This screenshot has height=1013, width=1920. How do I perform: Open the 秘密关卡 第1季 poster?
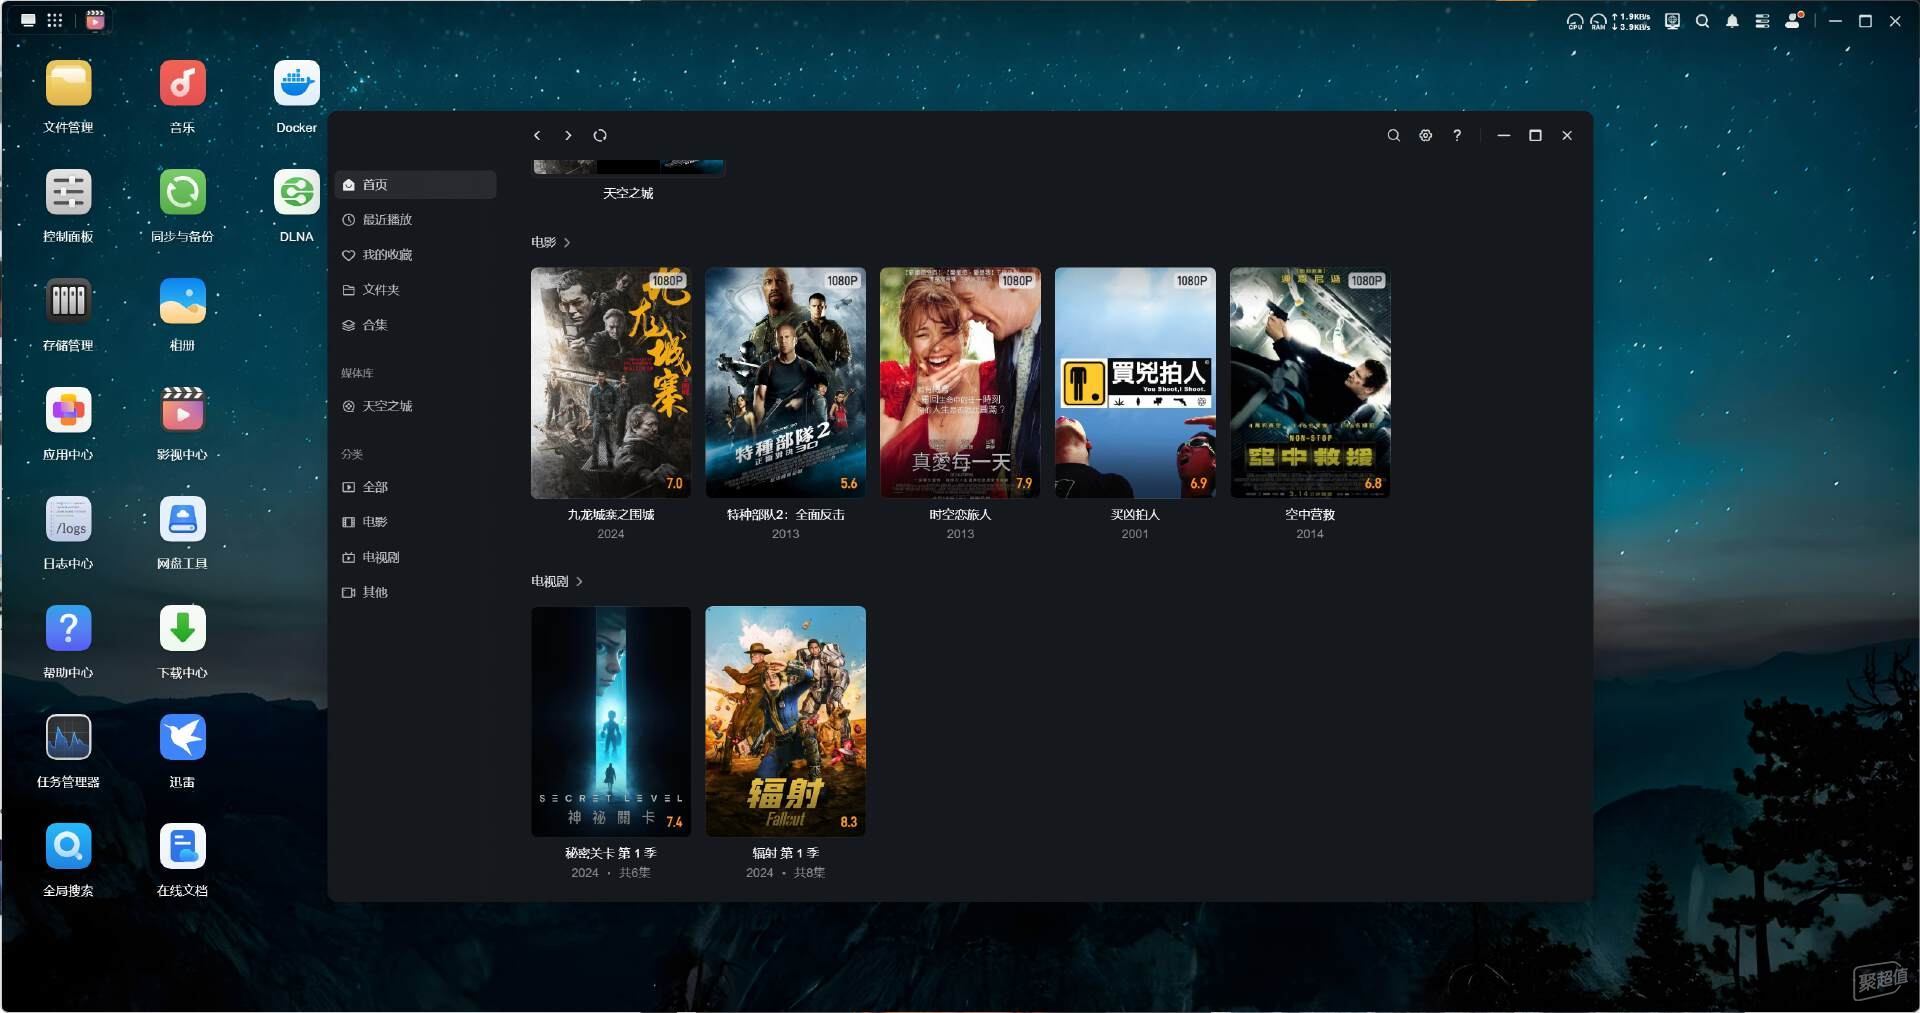tap(611, 721)
